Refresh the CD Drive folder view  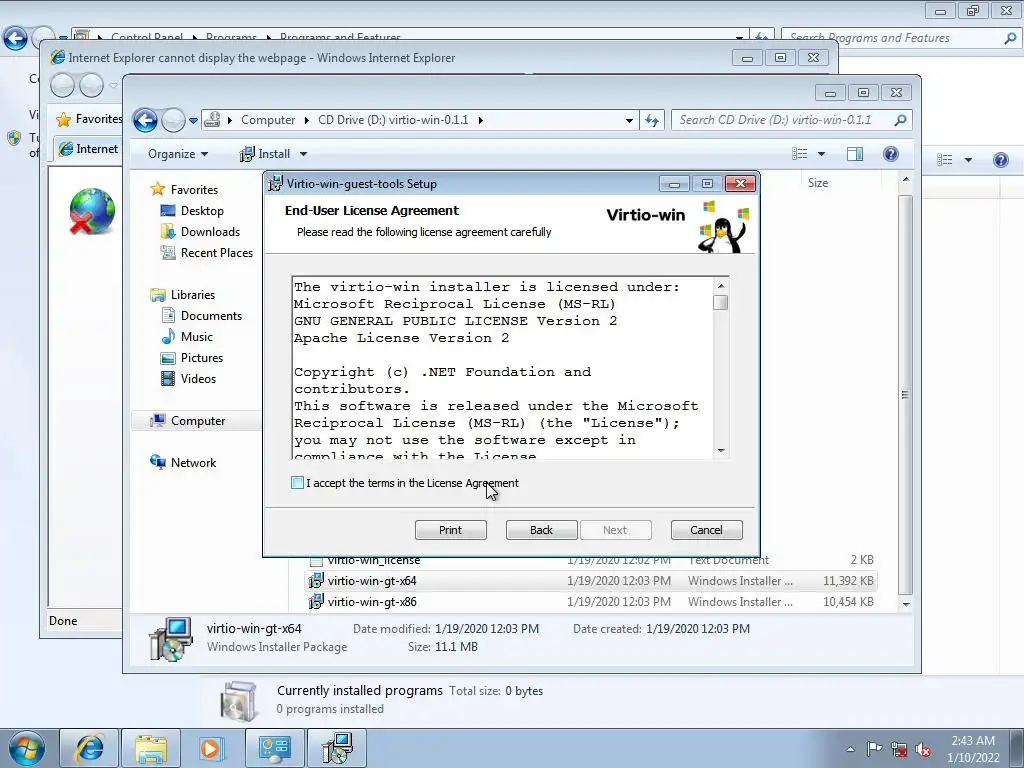652,120
